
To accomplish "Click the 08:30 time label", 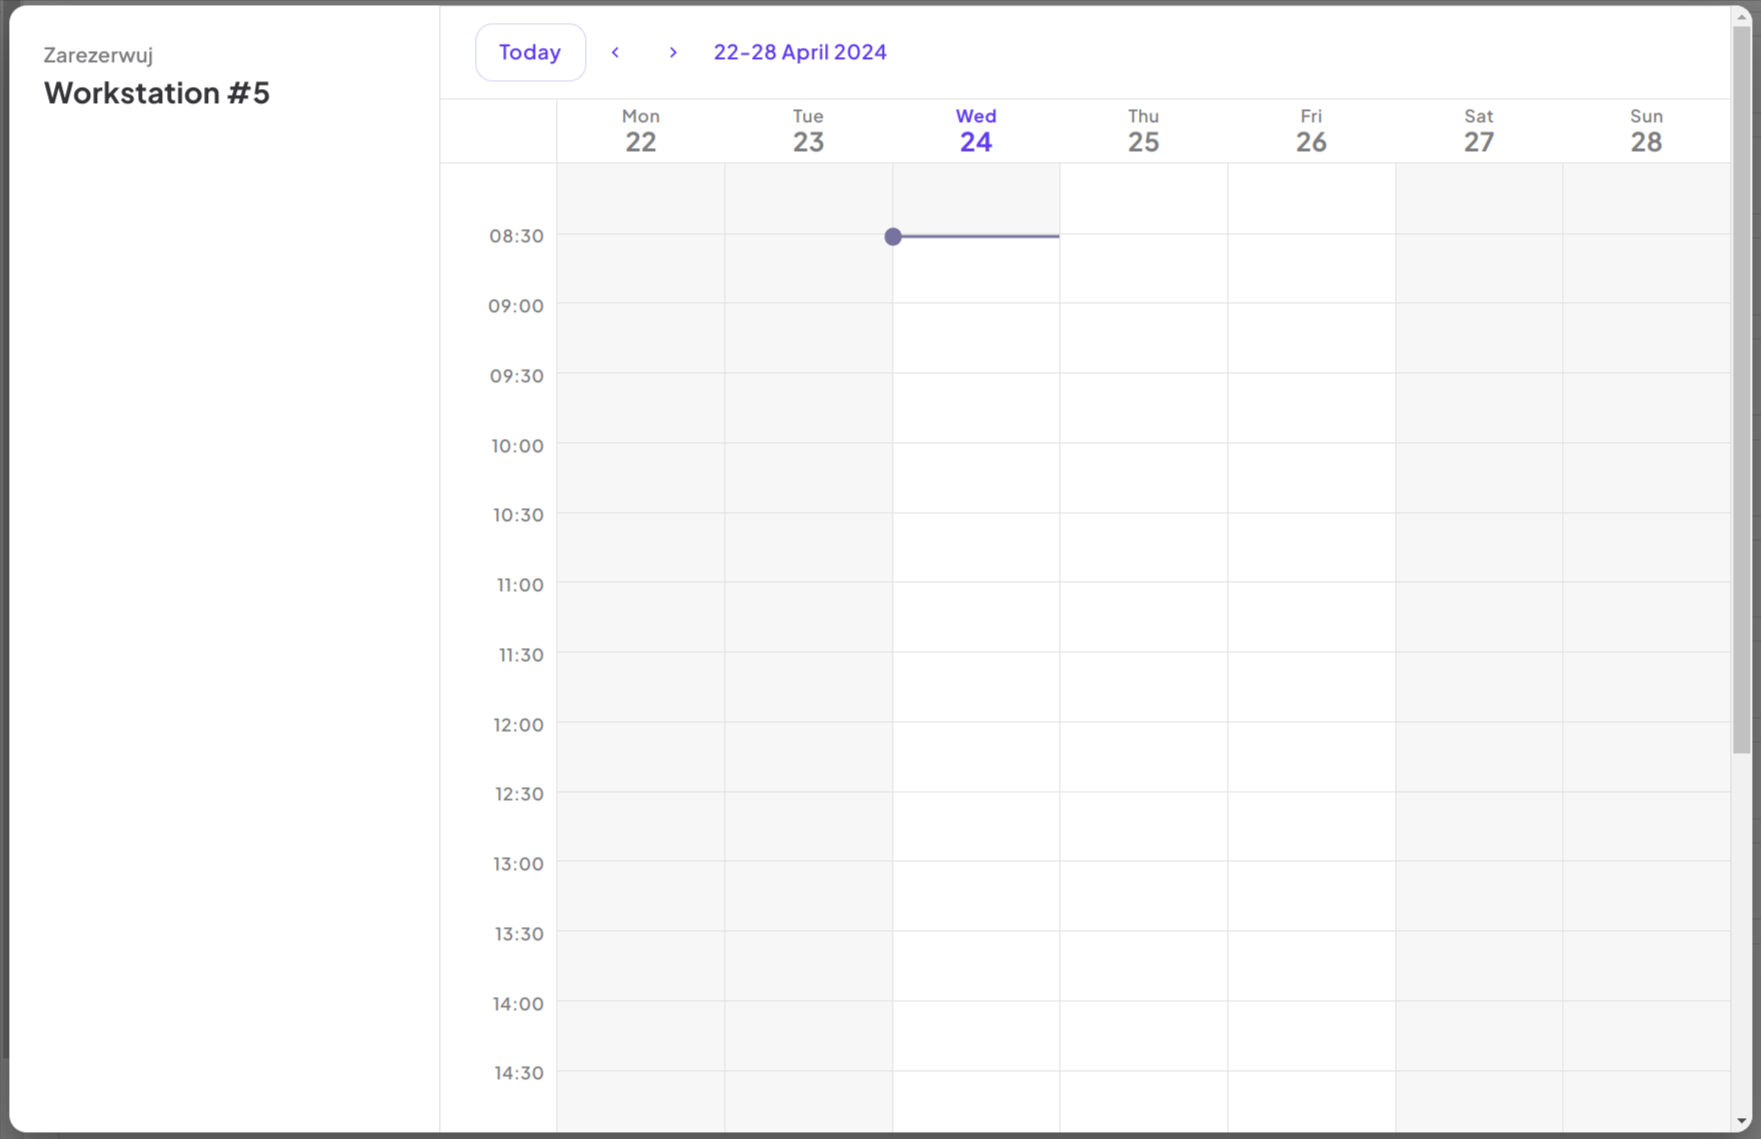I will coord(517,236).
